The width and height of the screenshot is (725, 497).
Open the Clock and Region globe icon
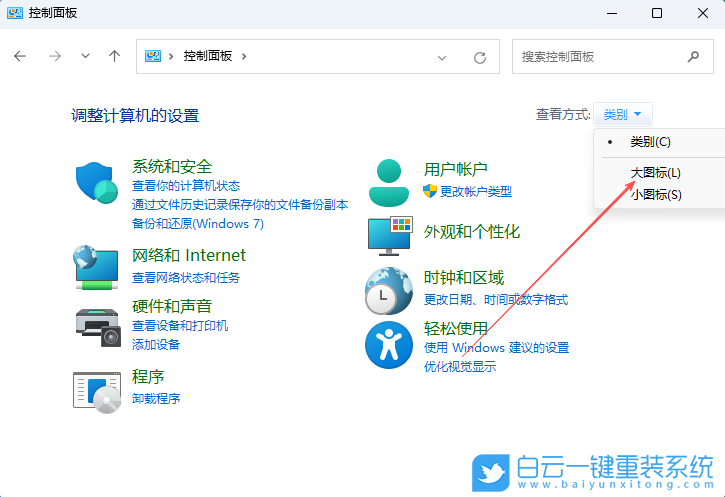click(388, 291)
